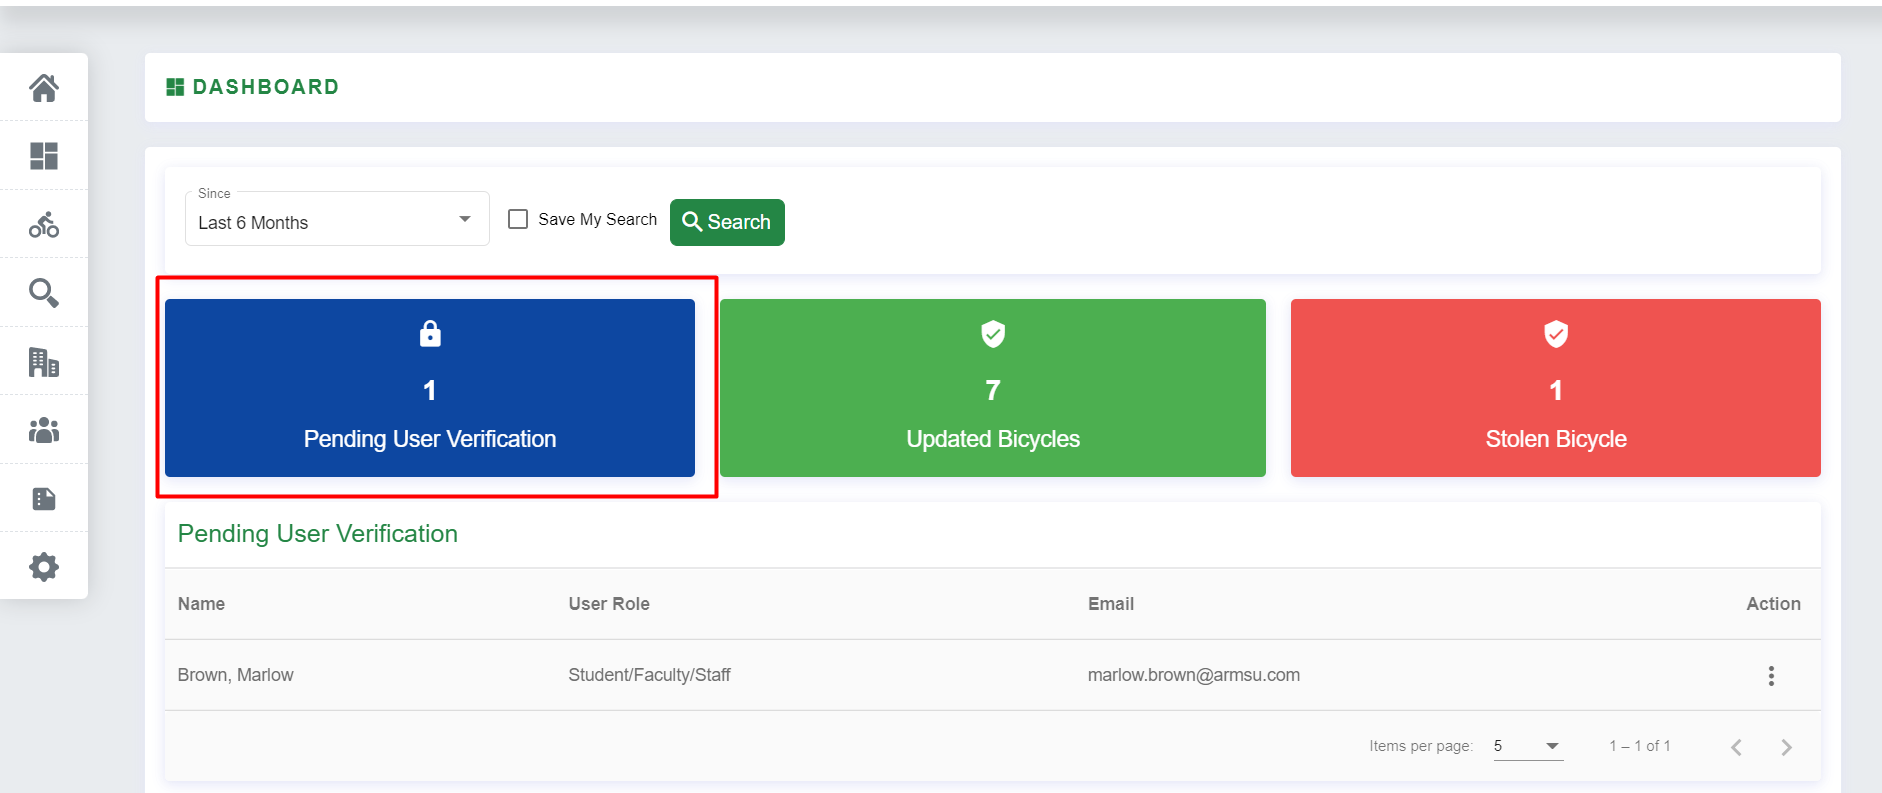1882x793 pixels.
Task: Click the shield icon on Updated Bicycles card
Action: click(993, 333)
